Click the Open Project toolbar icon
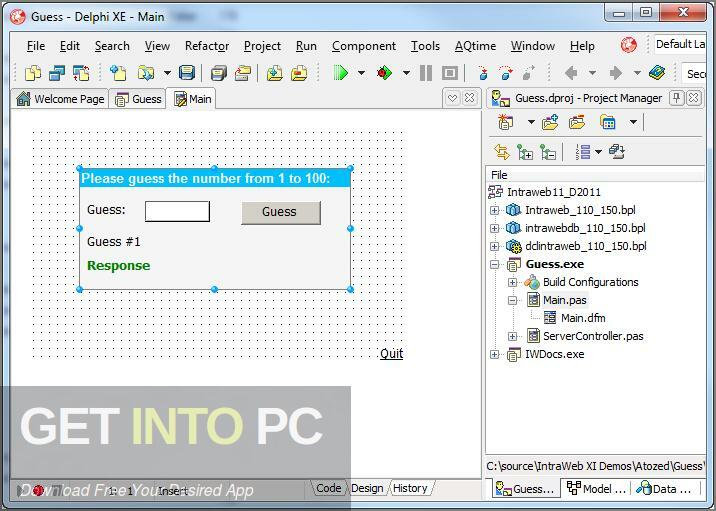 pyautogui.click(x=243, y=73)
